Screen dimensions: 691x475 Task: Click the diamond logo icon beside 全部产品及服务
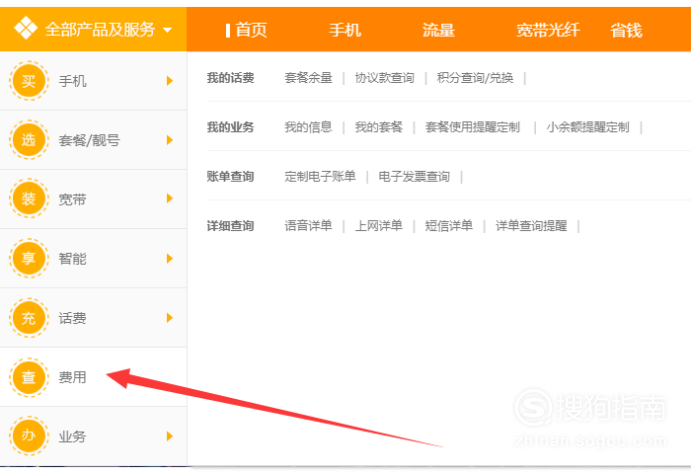click(x=26, y=28)
